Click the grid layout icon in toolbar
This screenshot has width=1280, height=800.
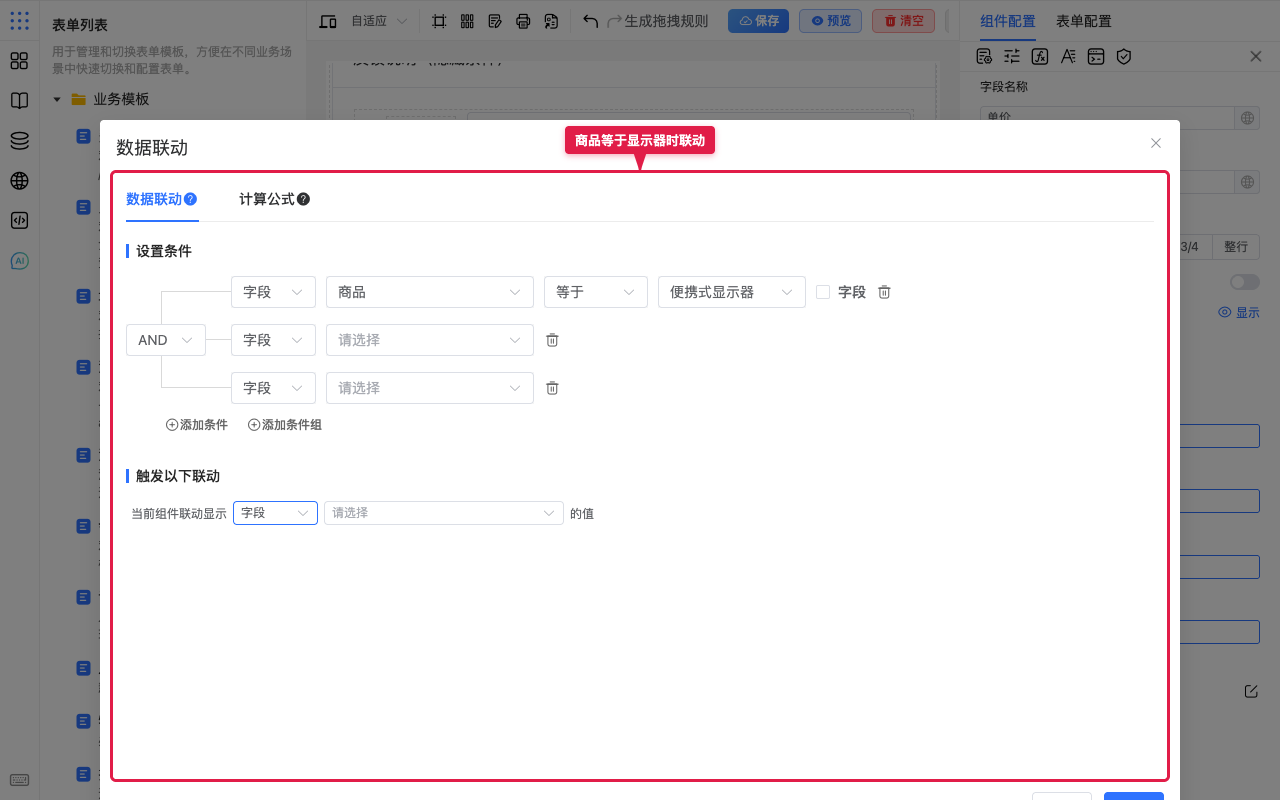pos(467,21)
